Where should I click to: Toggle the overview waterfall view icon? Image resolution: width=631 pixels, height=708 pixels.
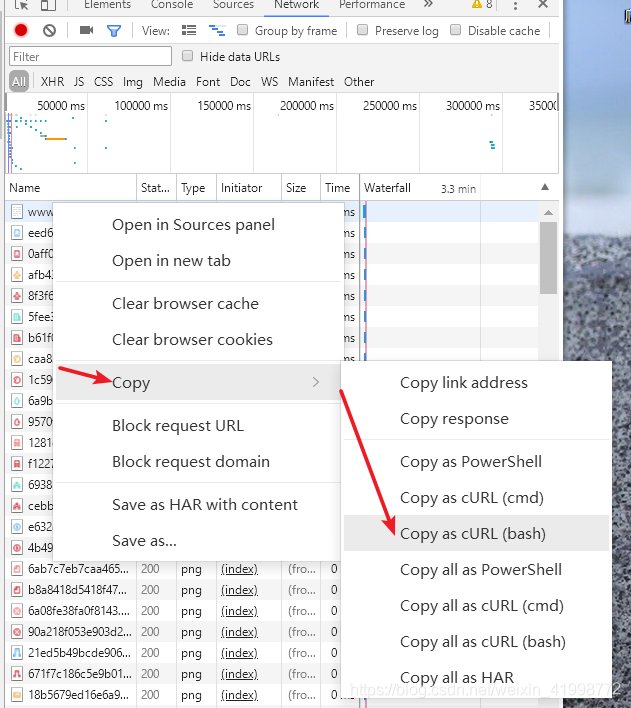tap(217, 30)
